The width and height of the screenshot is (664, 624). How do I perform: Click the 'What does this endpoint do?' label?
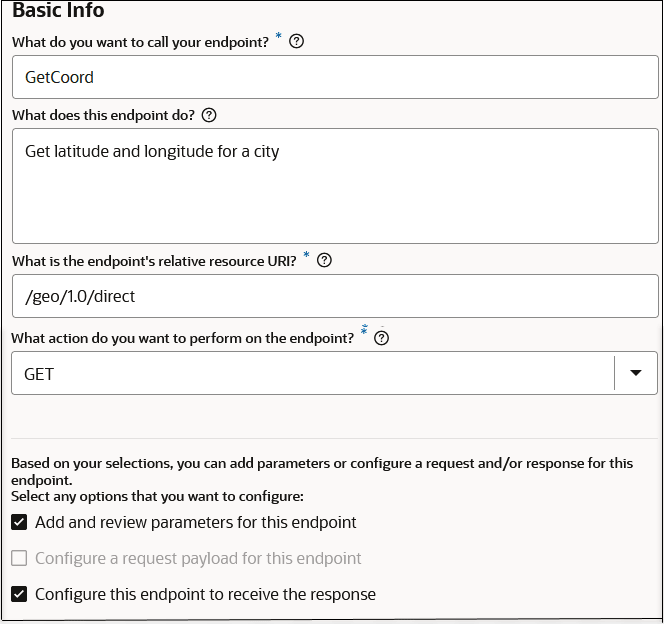(x=104, y=115)
